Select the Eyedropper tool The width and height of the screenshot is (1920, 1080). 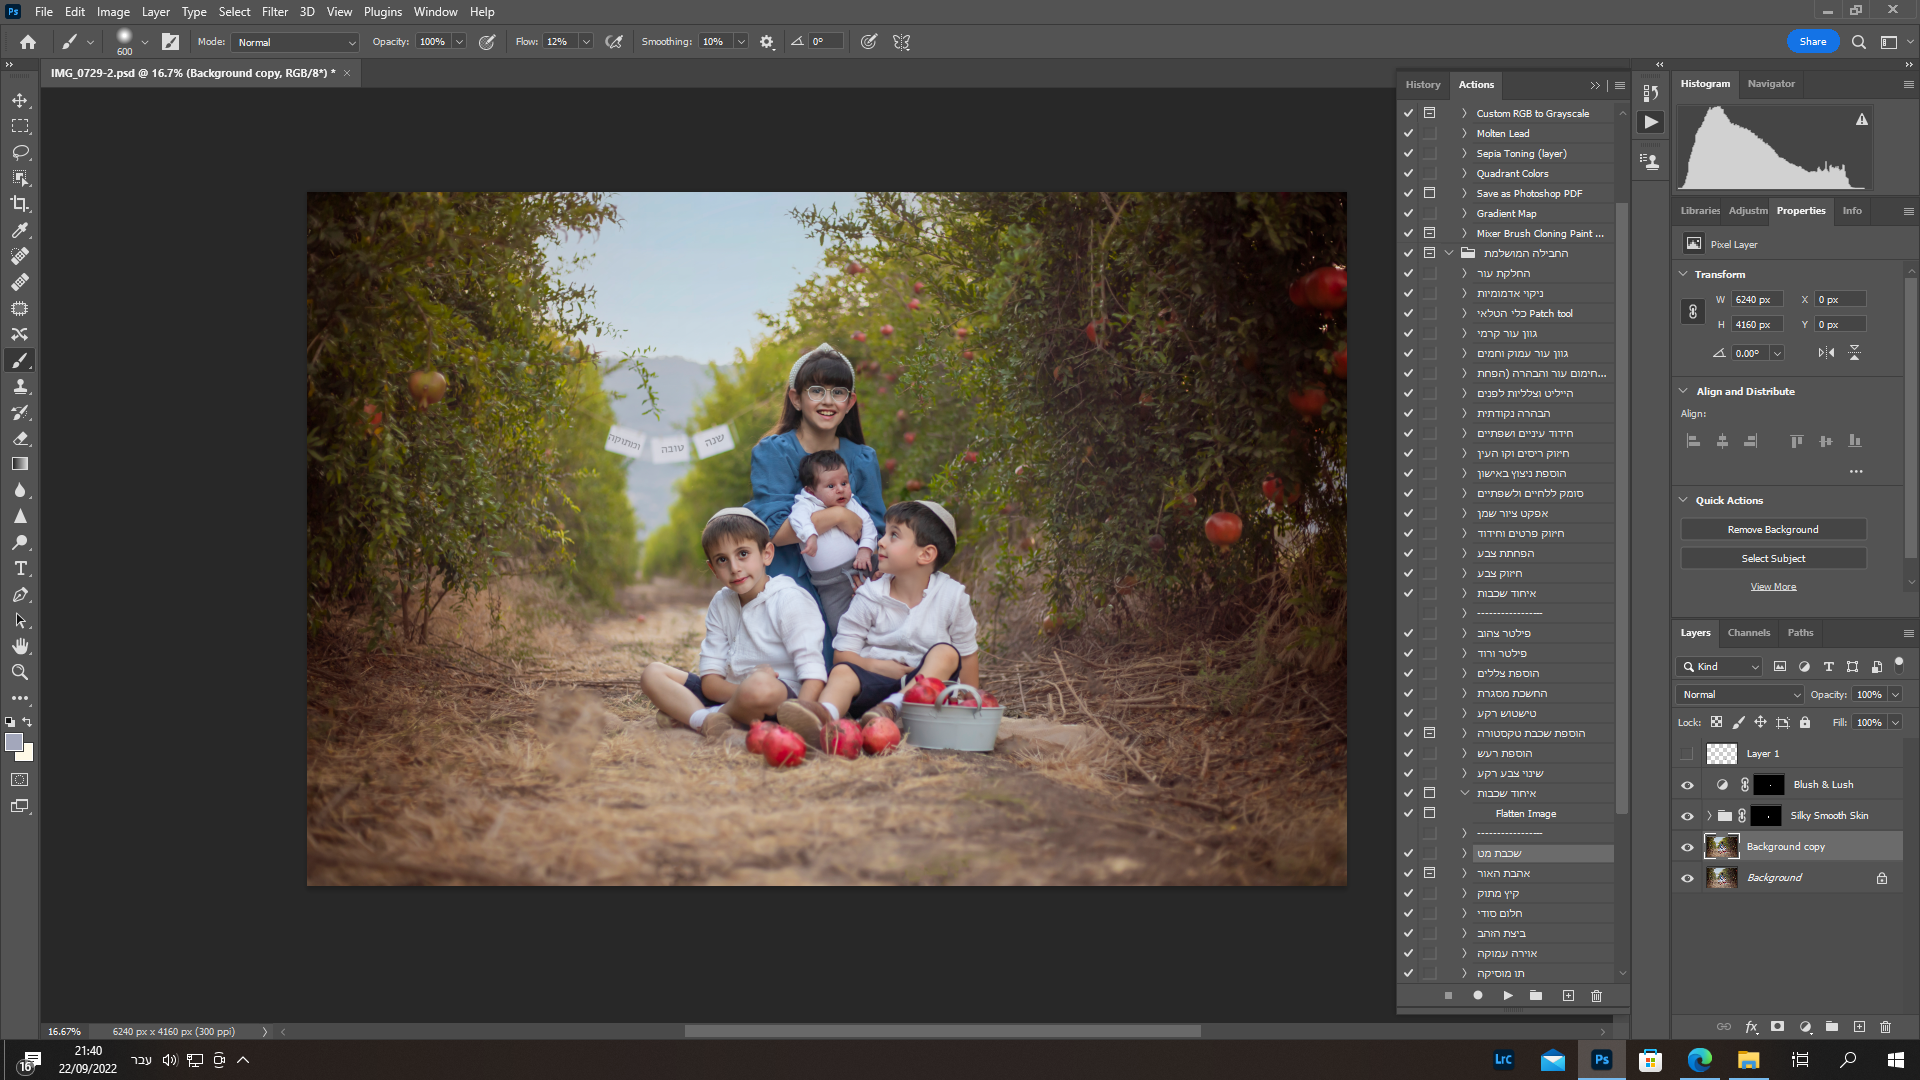pyautogui.click(x=20, y=230)
